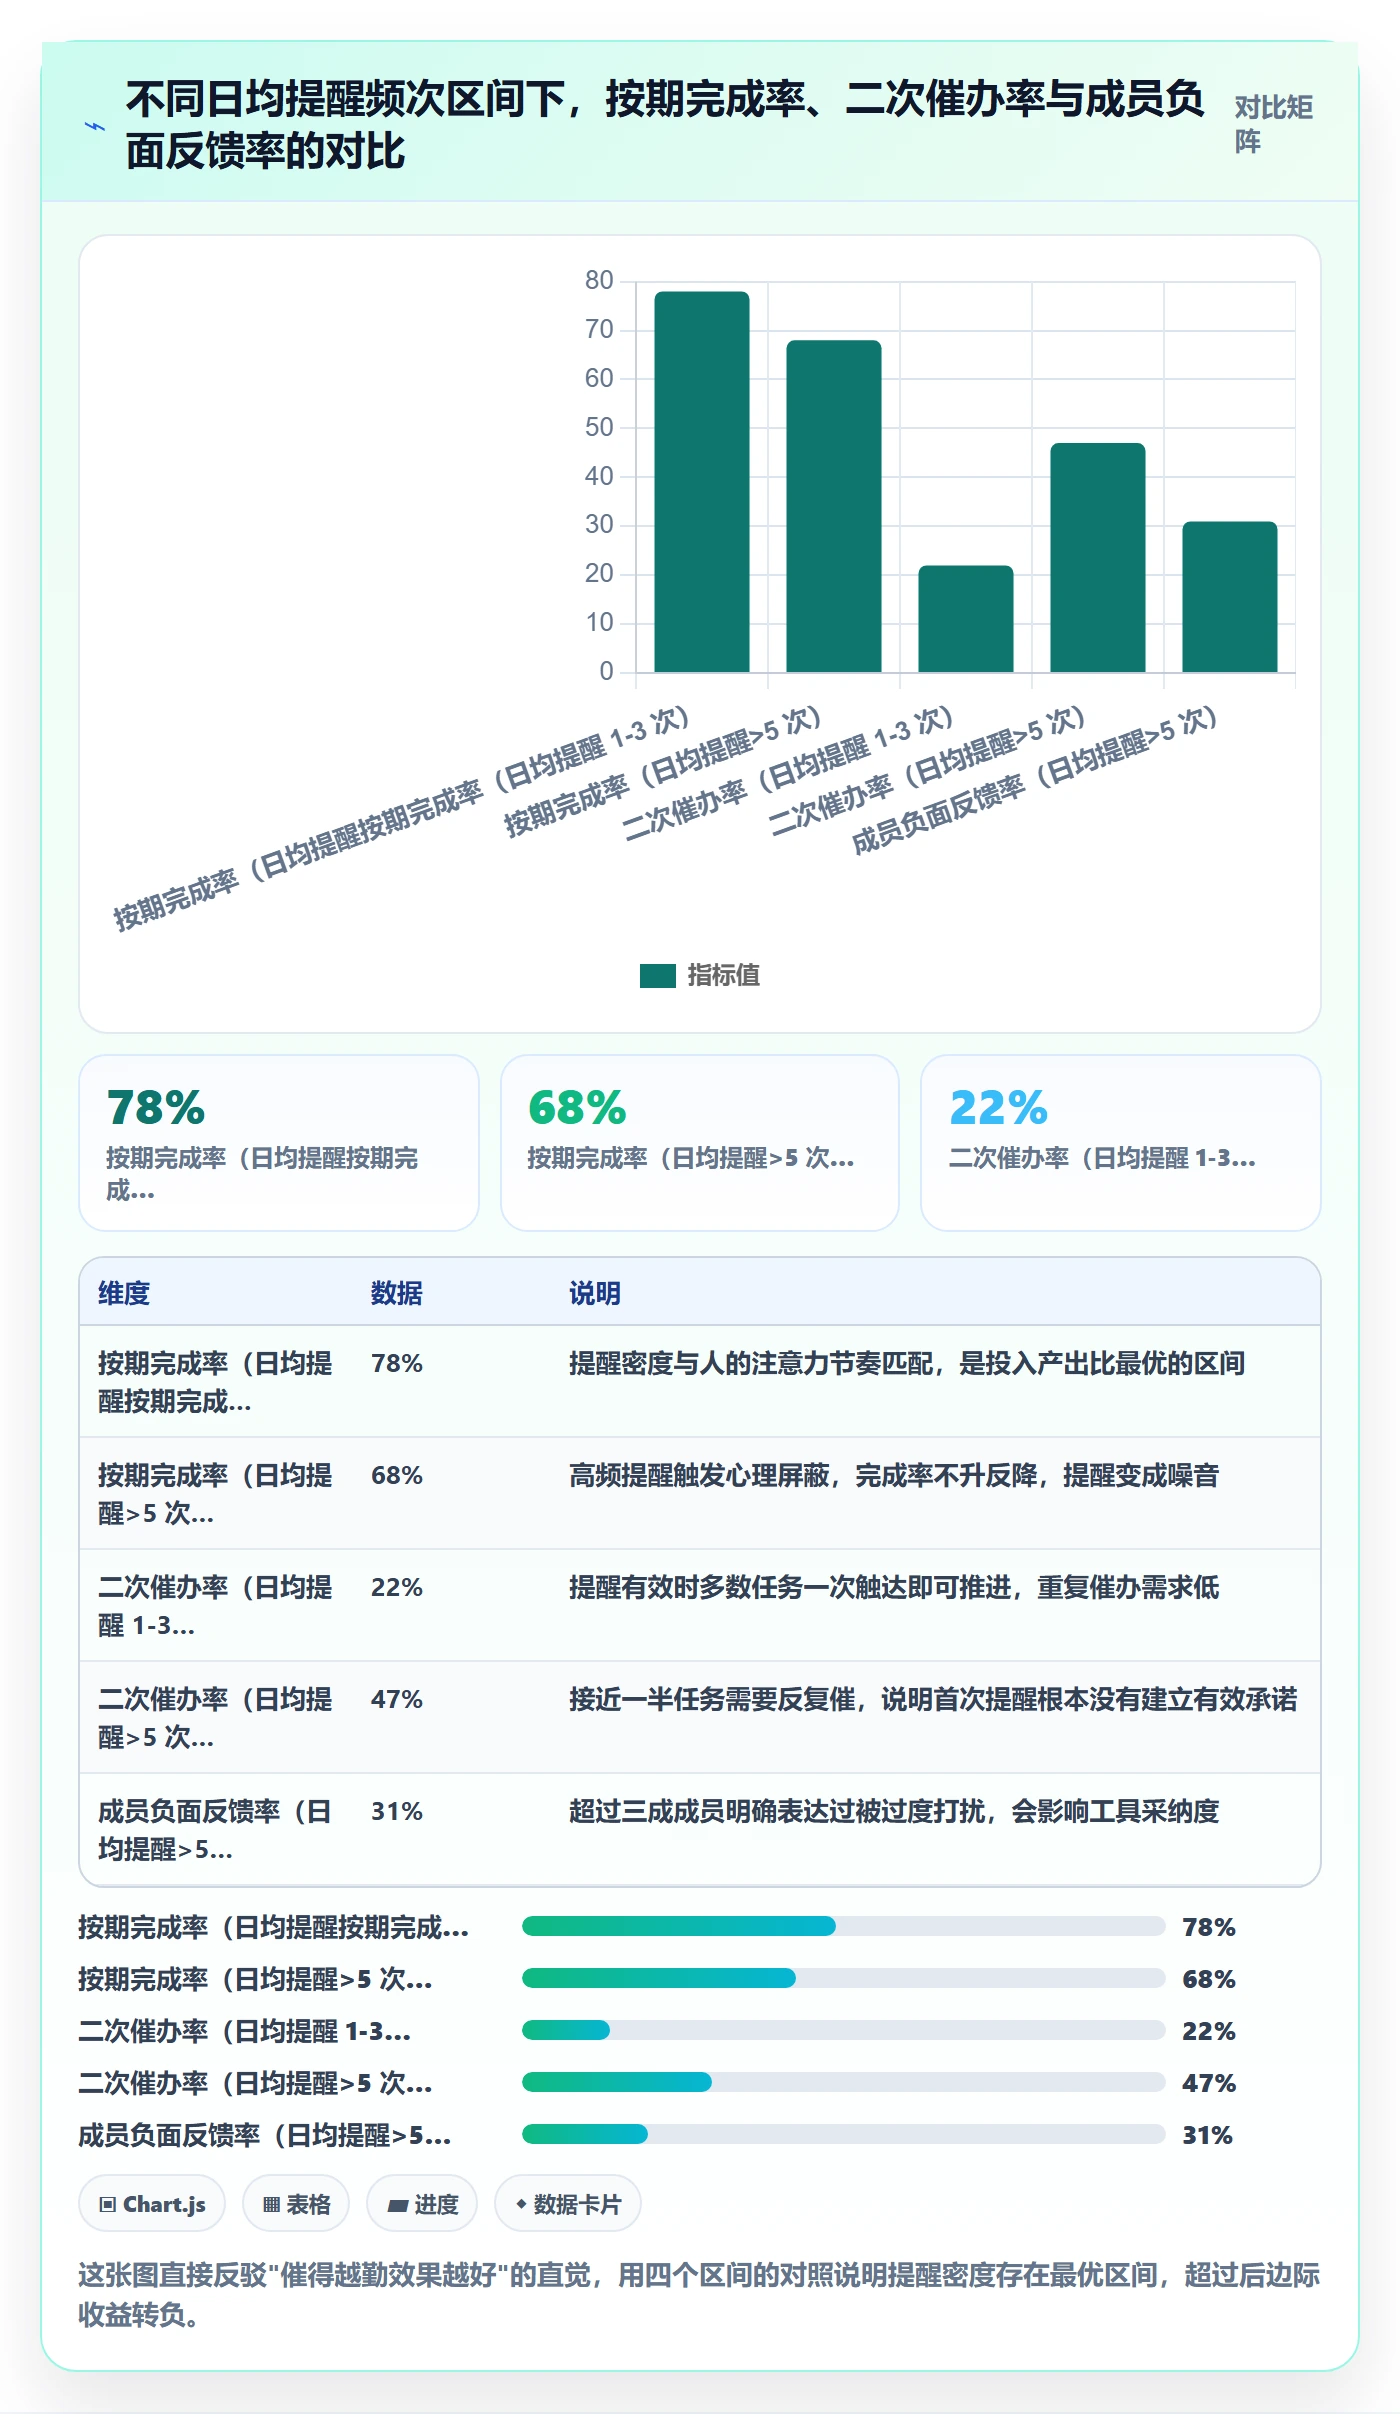
Task: Select the shortest chart bar at 22
Action: tap(966, 618)
